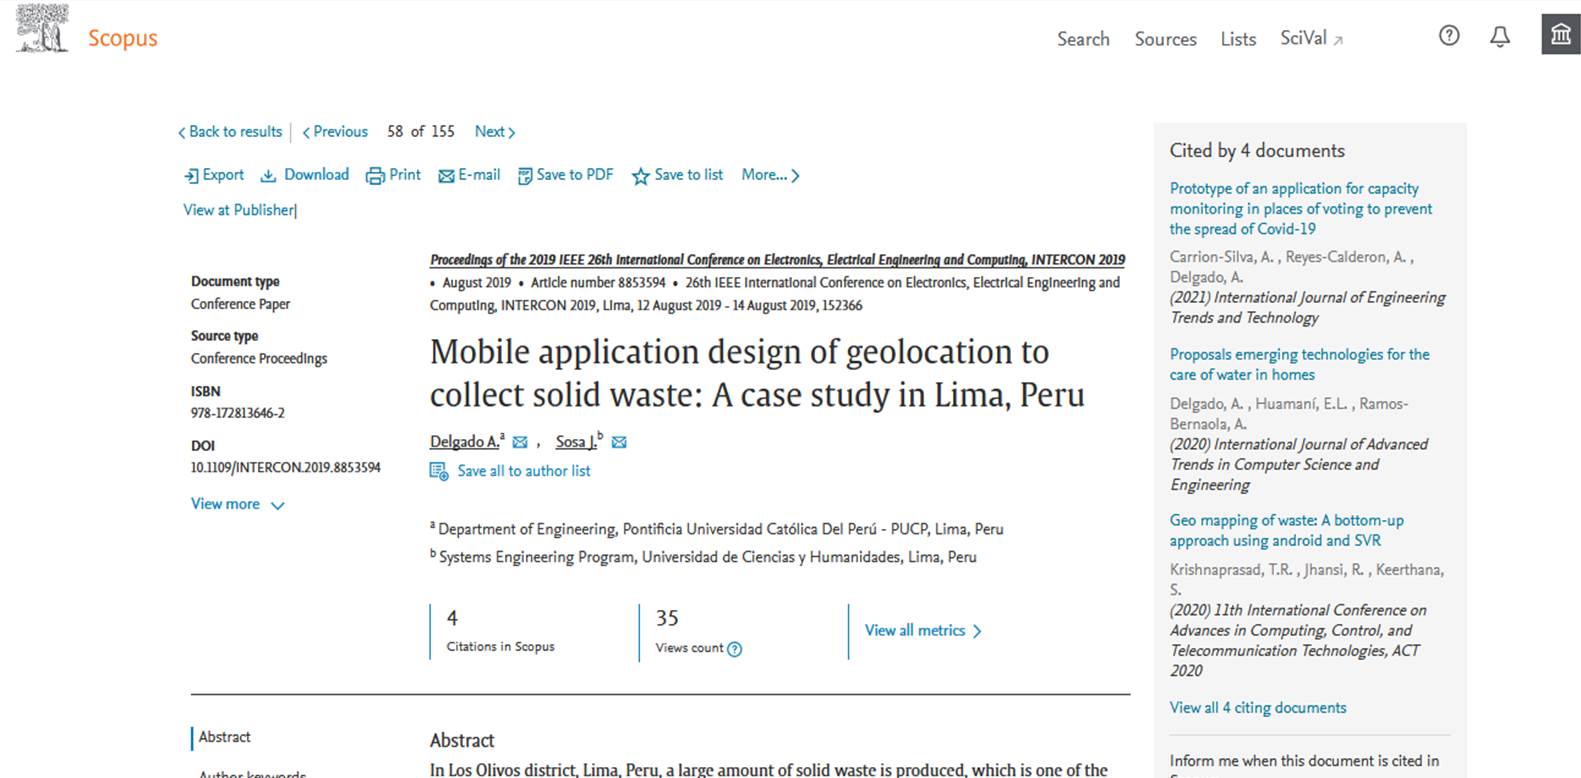Image resolution: width=1581 pixels, height=778 pixels.
Task: Open the Lists menu item
Action: tap(1238, 39)
